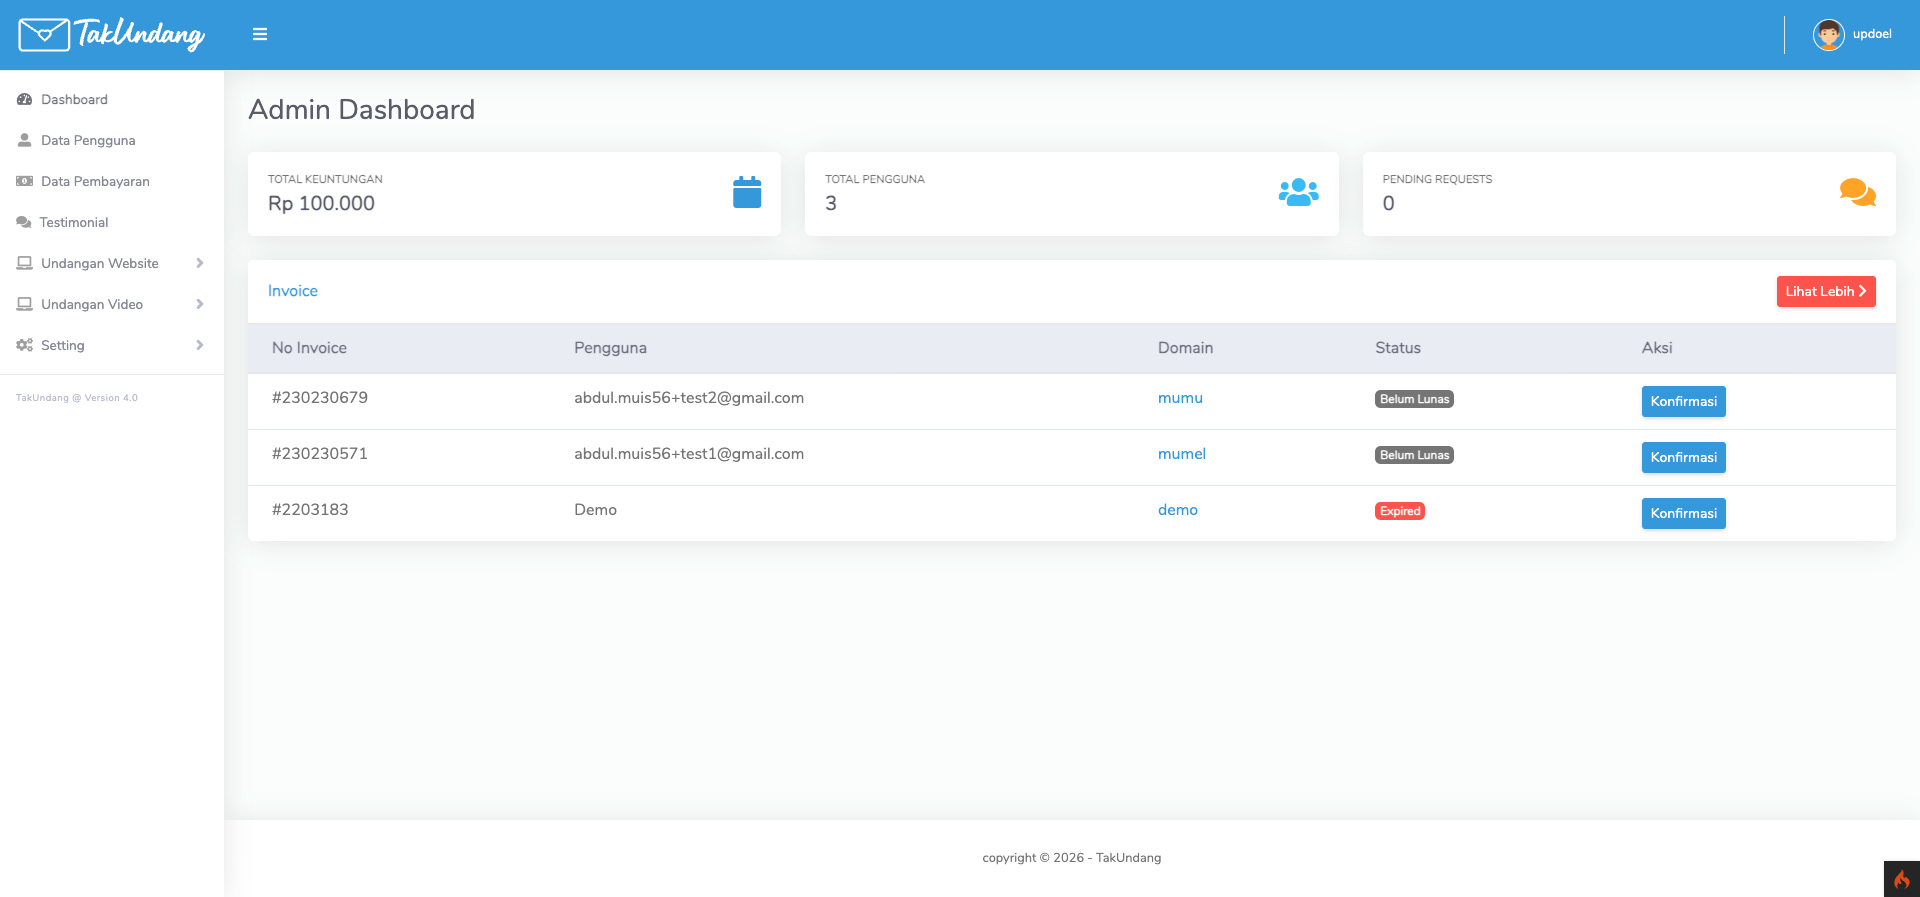The height and width of the screenshot is (897, 1920).
Task: Expand the Undangan Website submenu chevron
Action: coord(200,263)
